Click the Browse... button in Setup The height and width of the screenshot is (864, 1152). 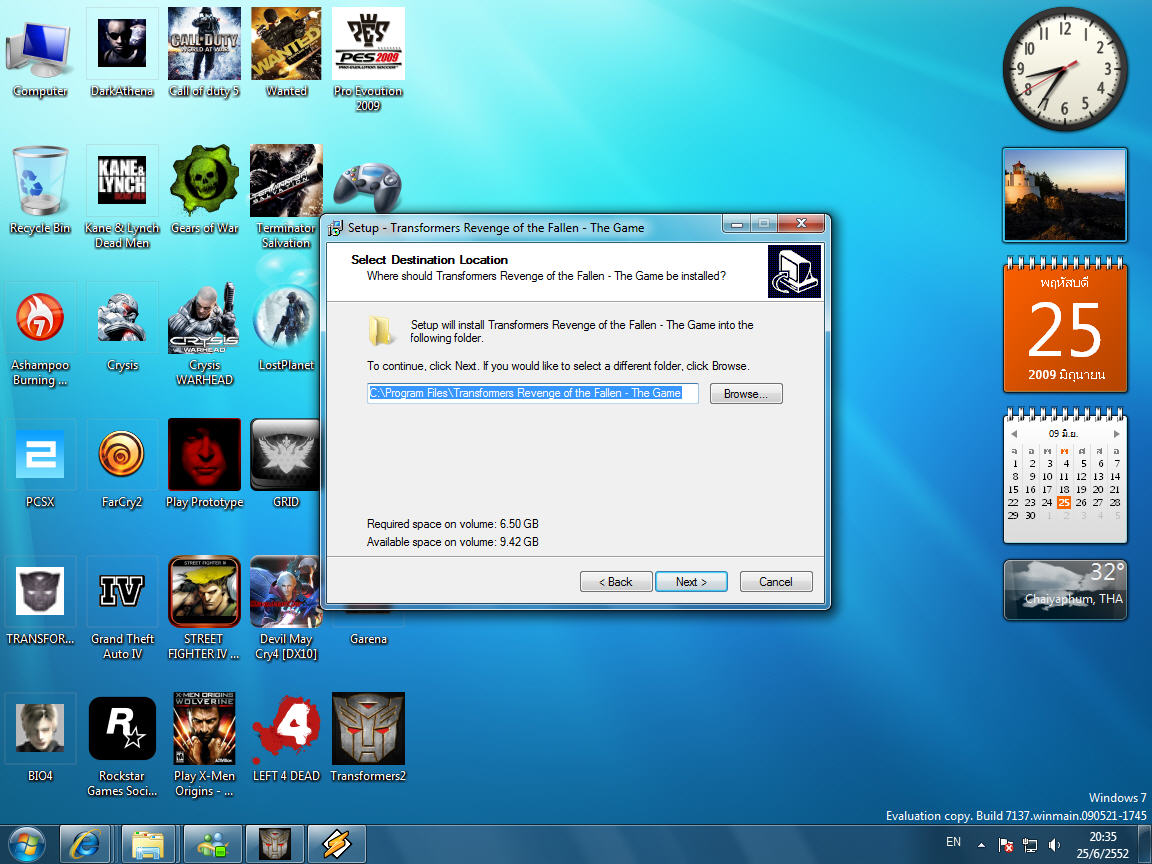pyautogui.click(x=746, y=394)
